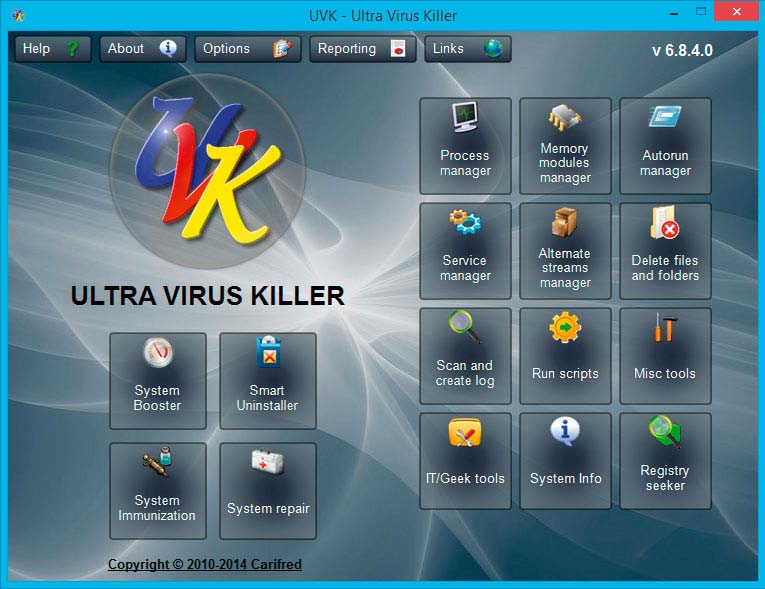765x589 pixels.
Task: Open Registry seeker
Action: [x=665, y=461]
